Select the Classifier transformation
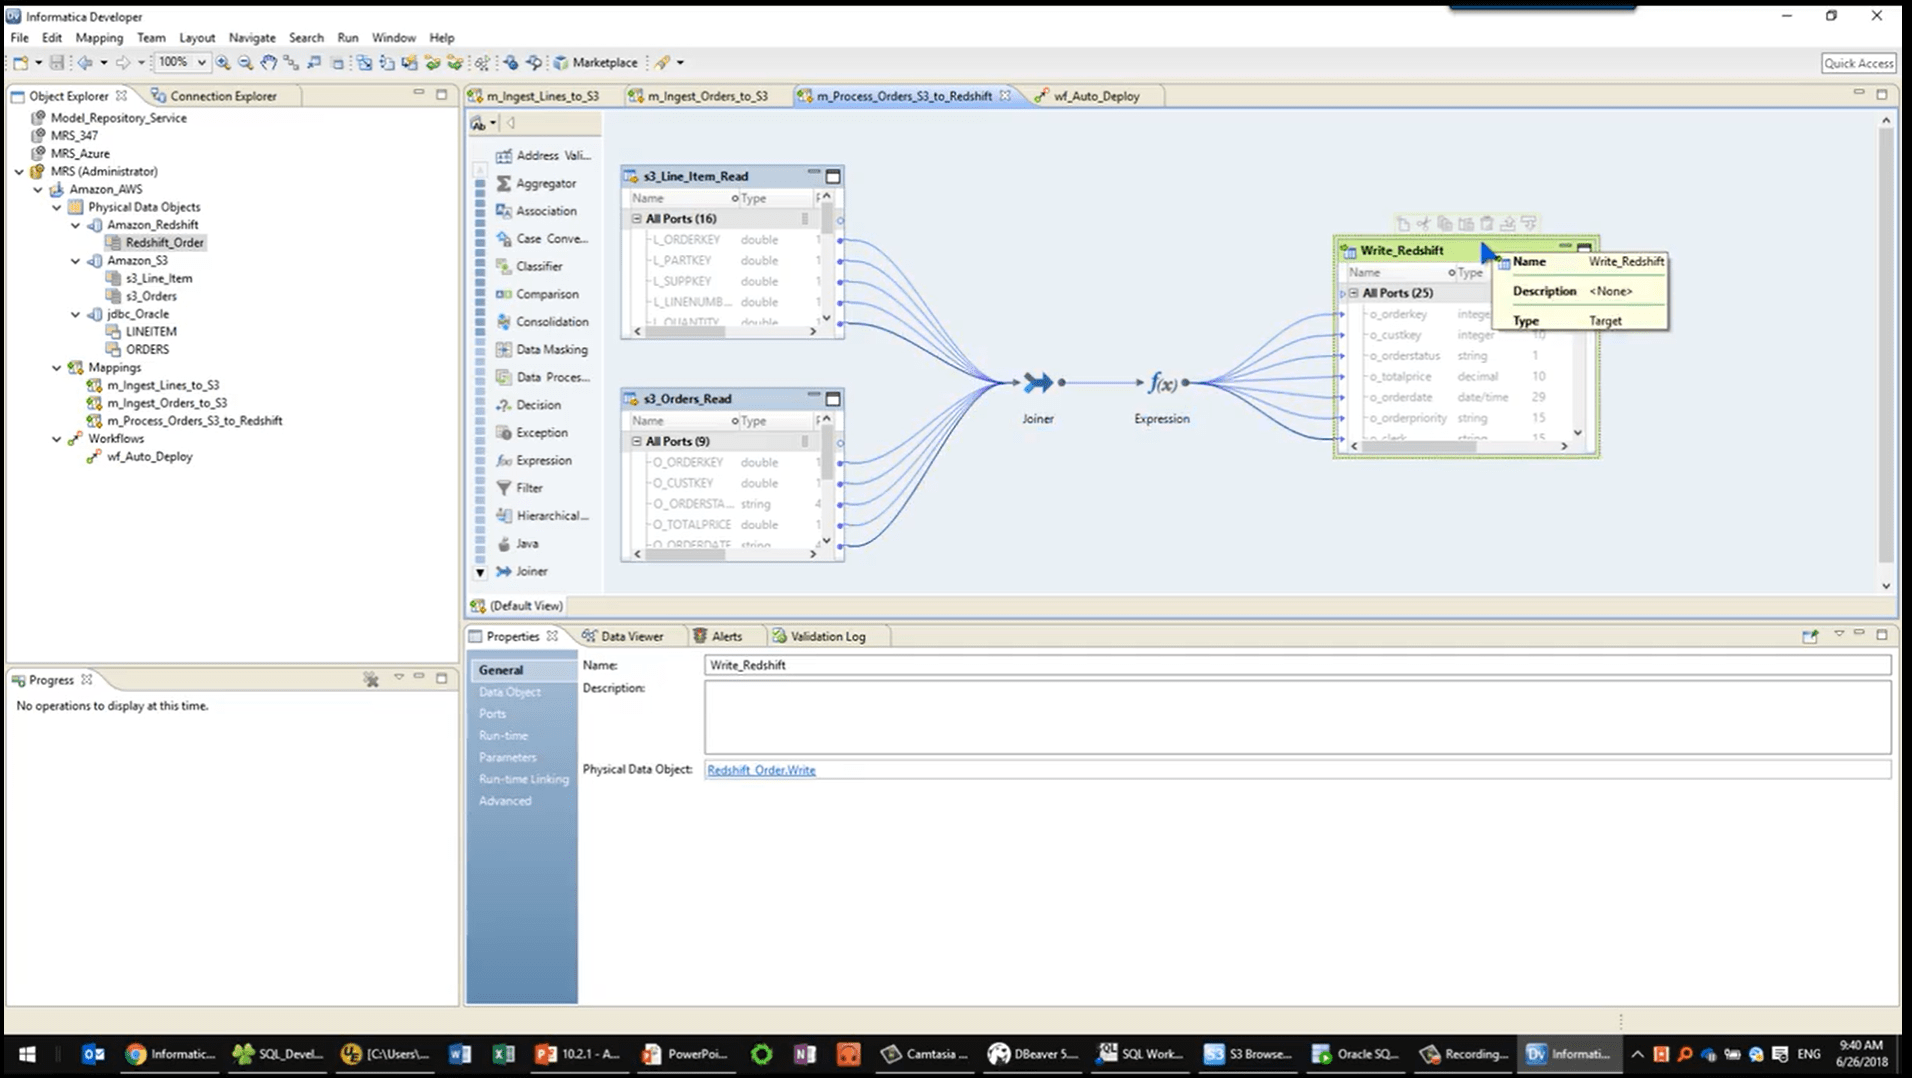 coord(539,266)
